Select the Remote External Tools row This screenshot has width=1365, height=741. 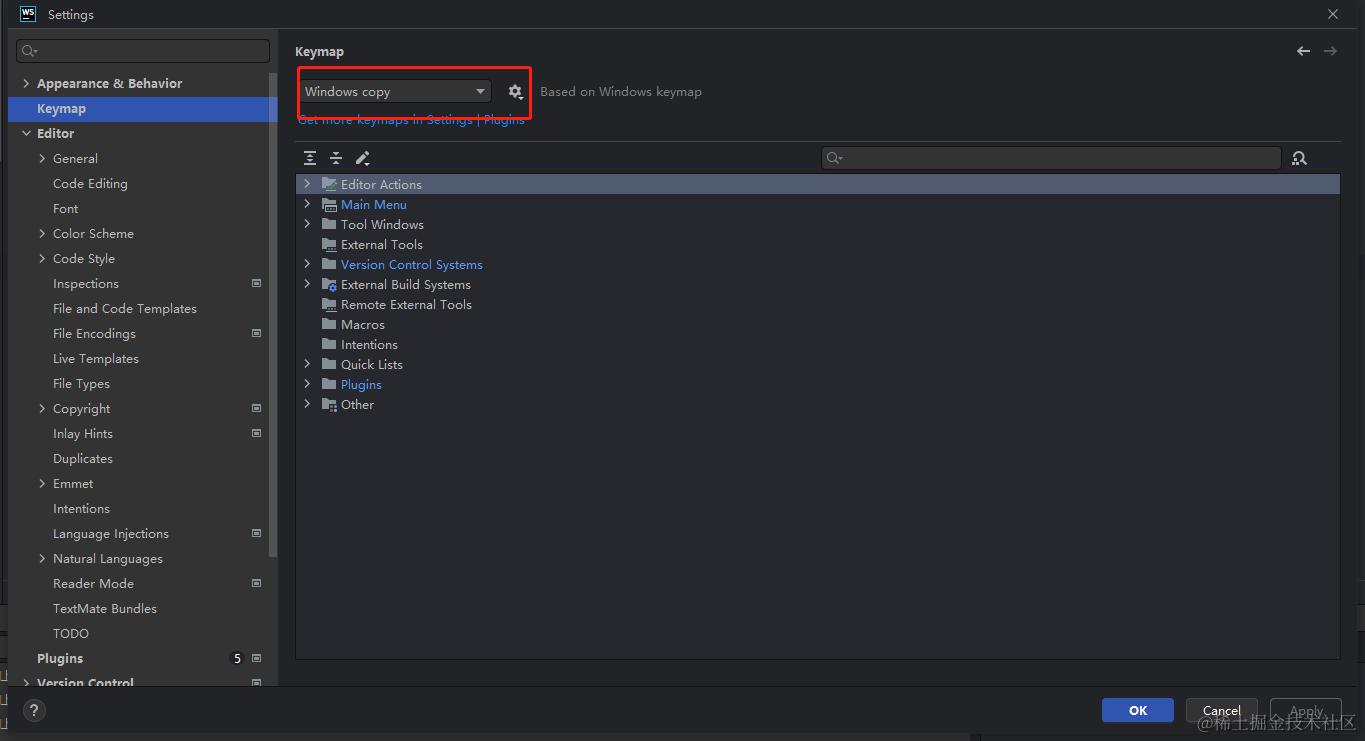pyautogui.click(x=818, y=304)
